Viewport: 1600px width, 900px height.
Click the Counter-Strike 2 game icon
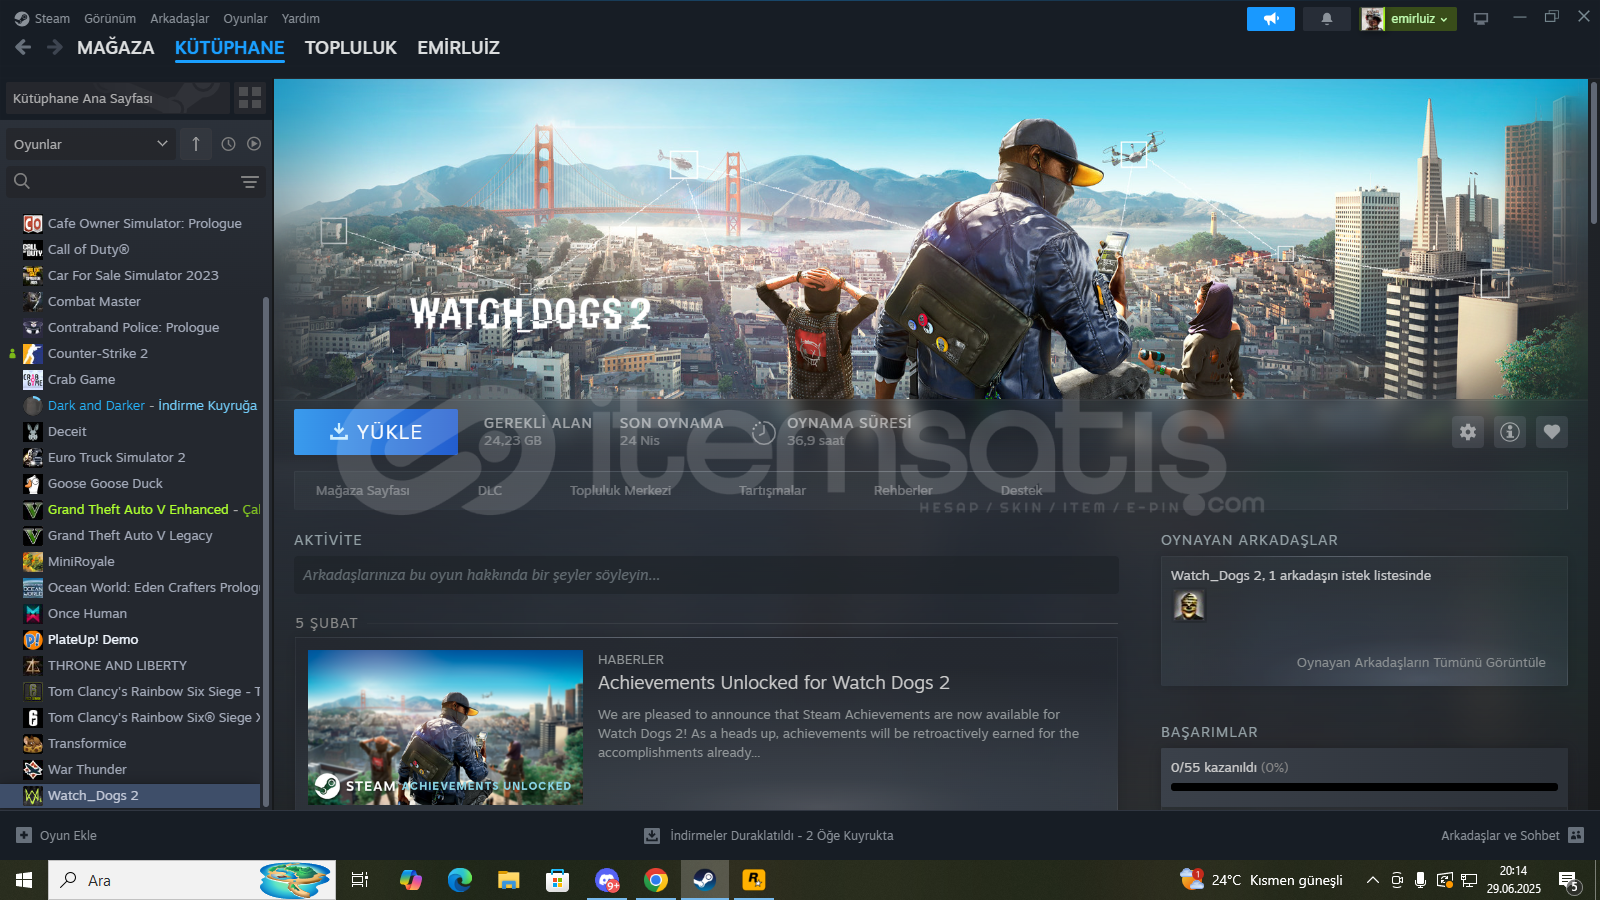(33, 353)
